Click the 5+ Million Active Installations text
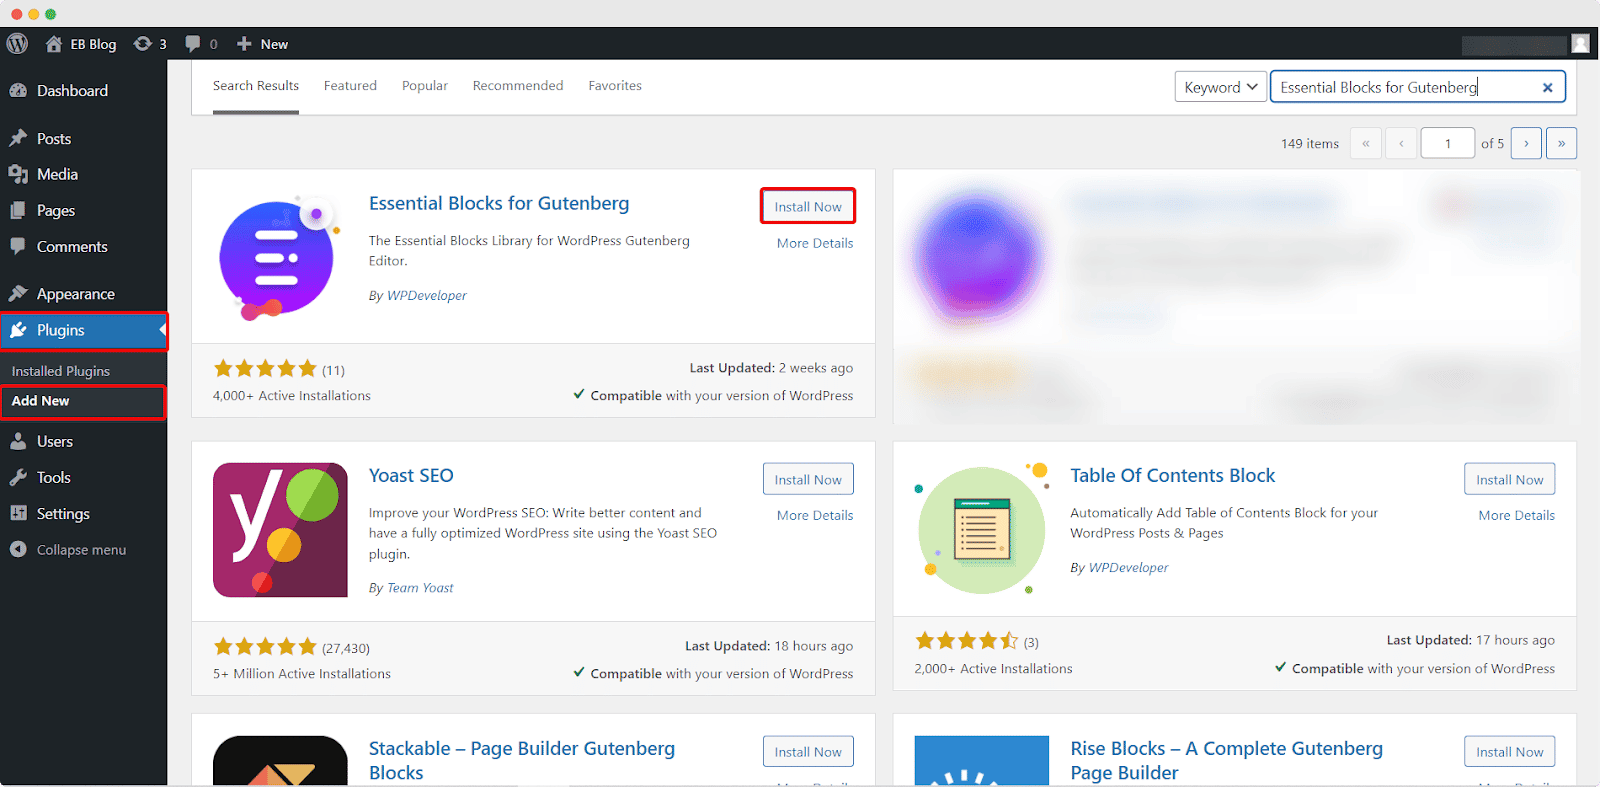This screenshot has width=1600, height=787. [x=302, y=674]
